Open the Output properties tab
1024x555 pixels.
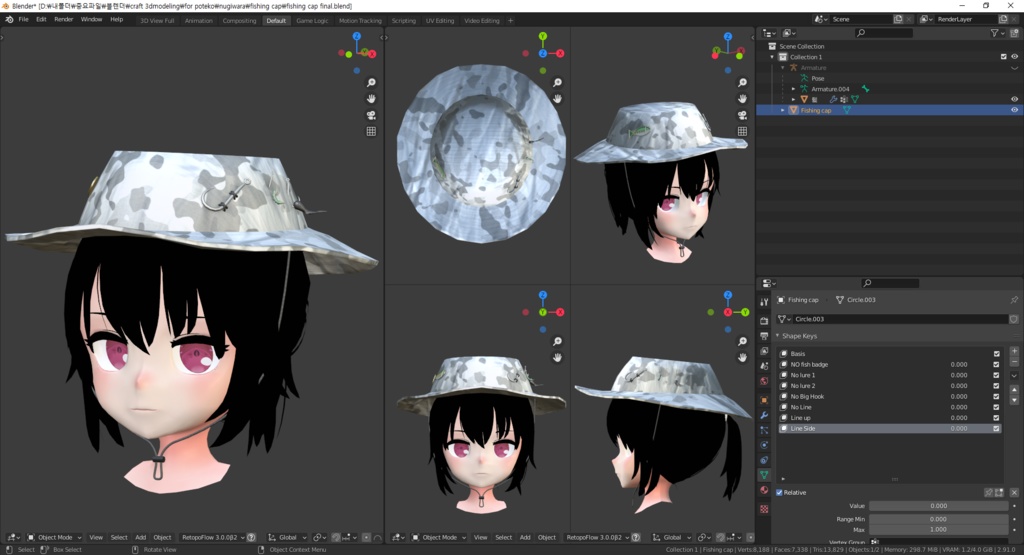point(764,336)
